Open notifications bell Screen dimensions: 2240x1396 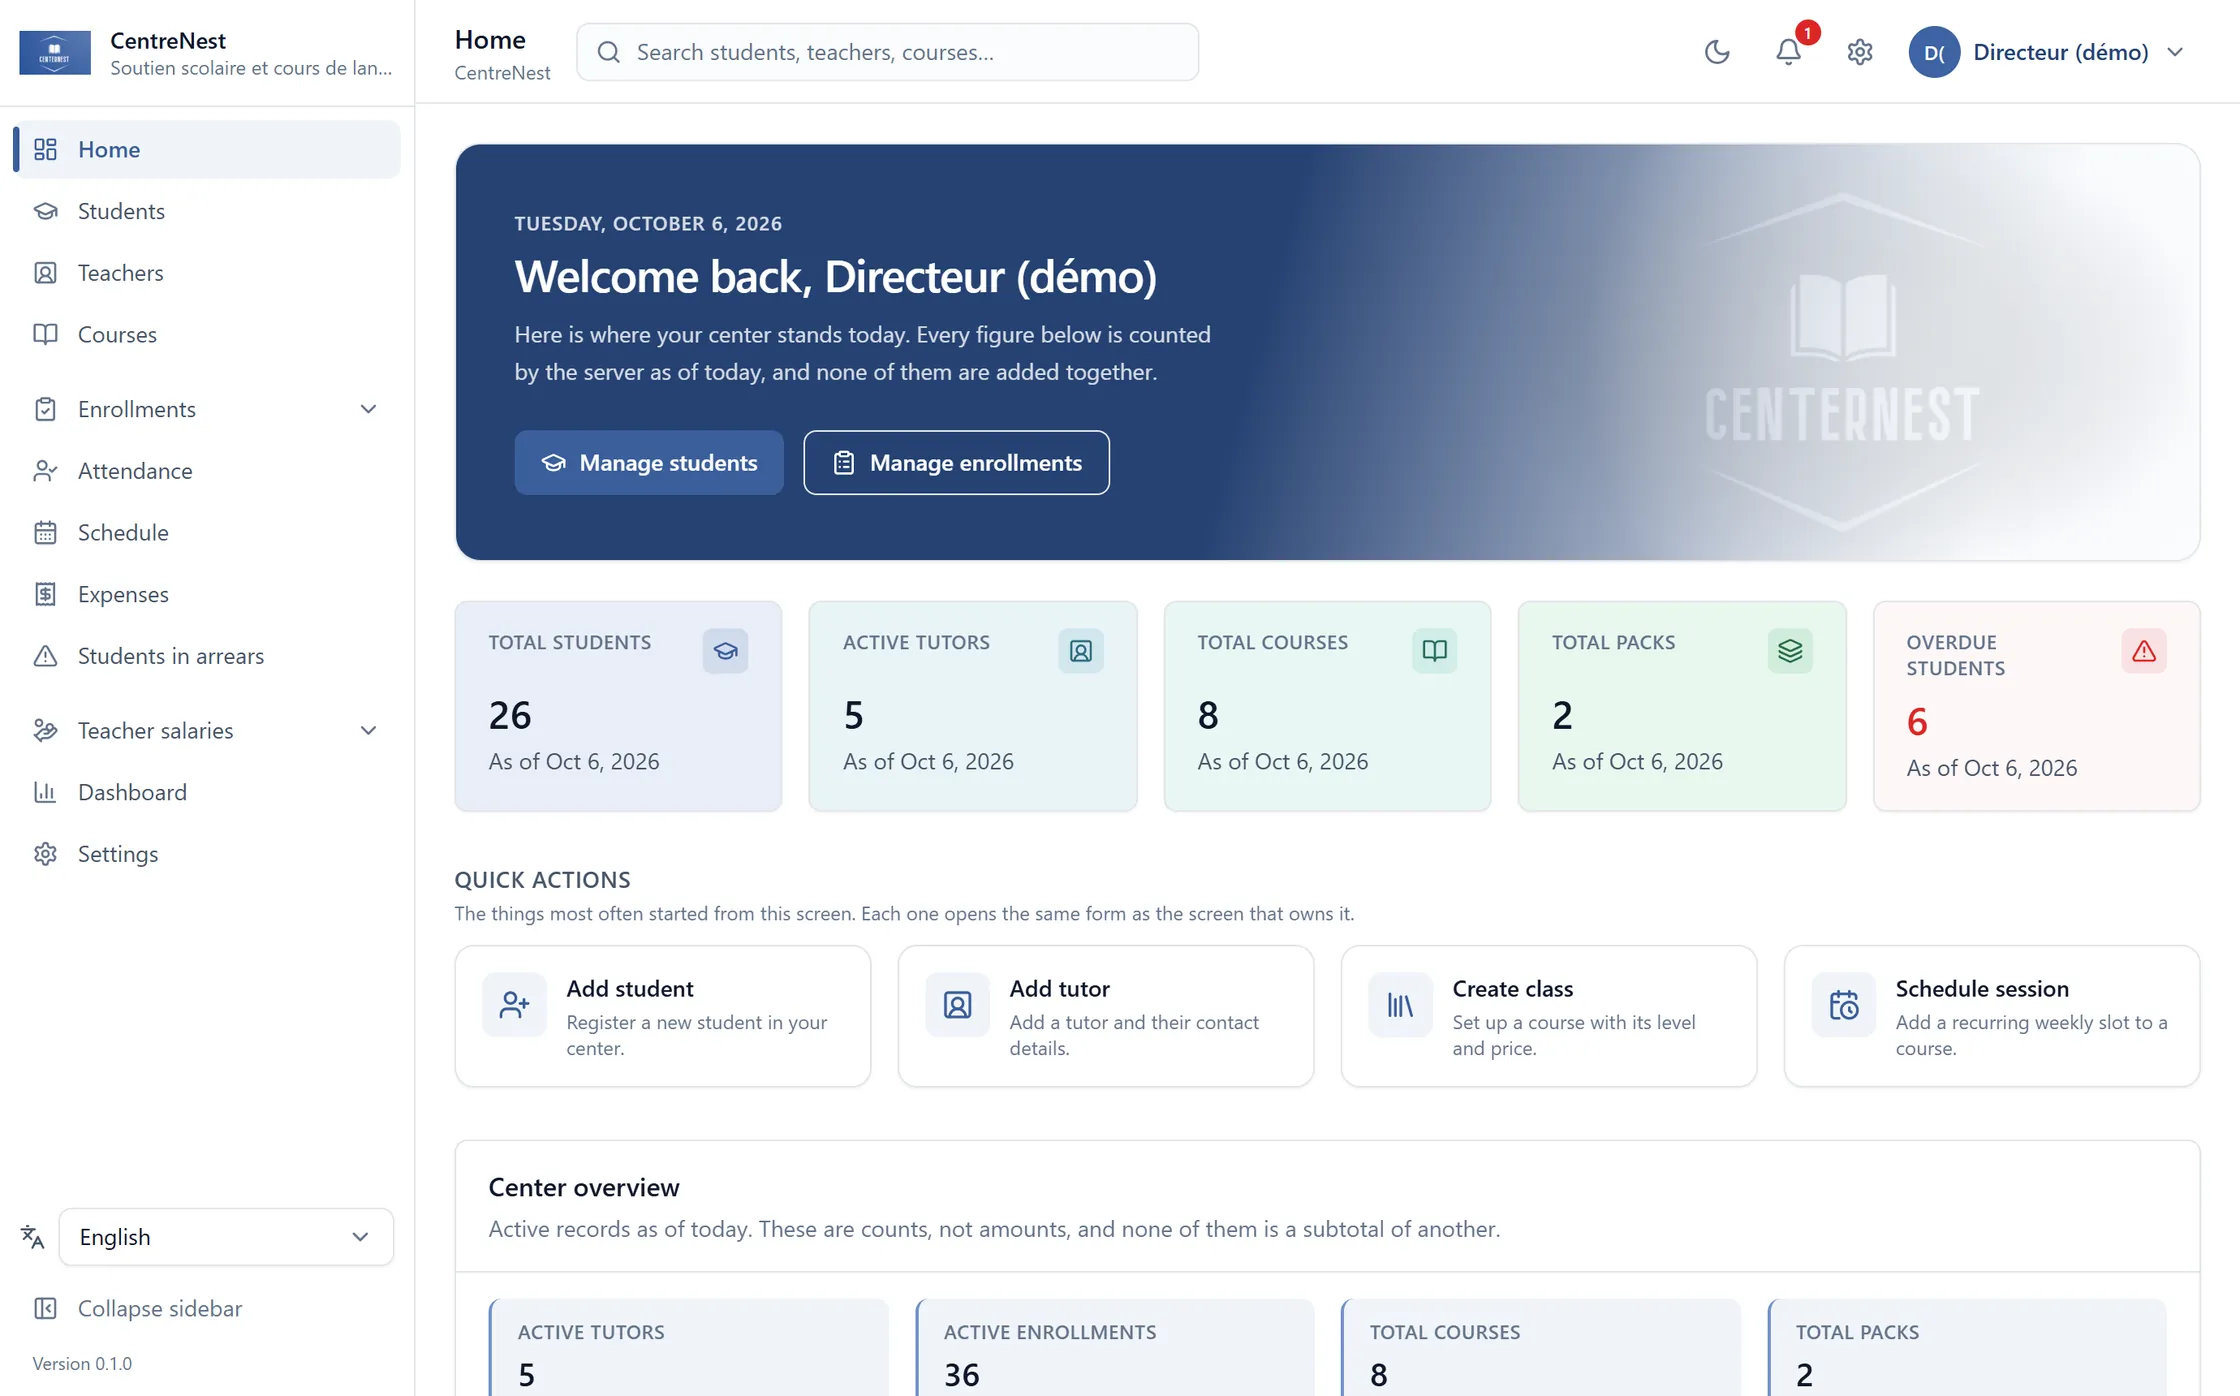1788,52
